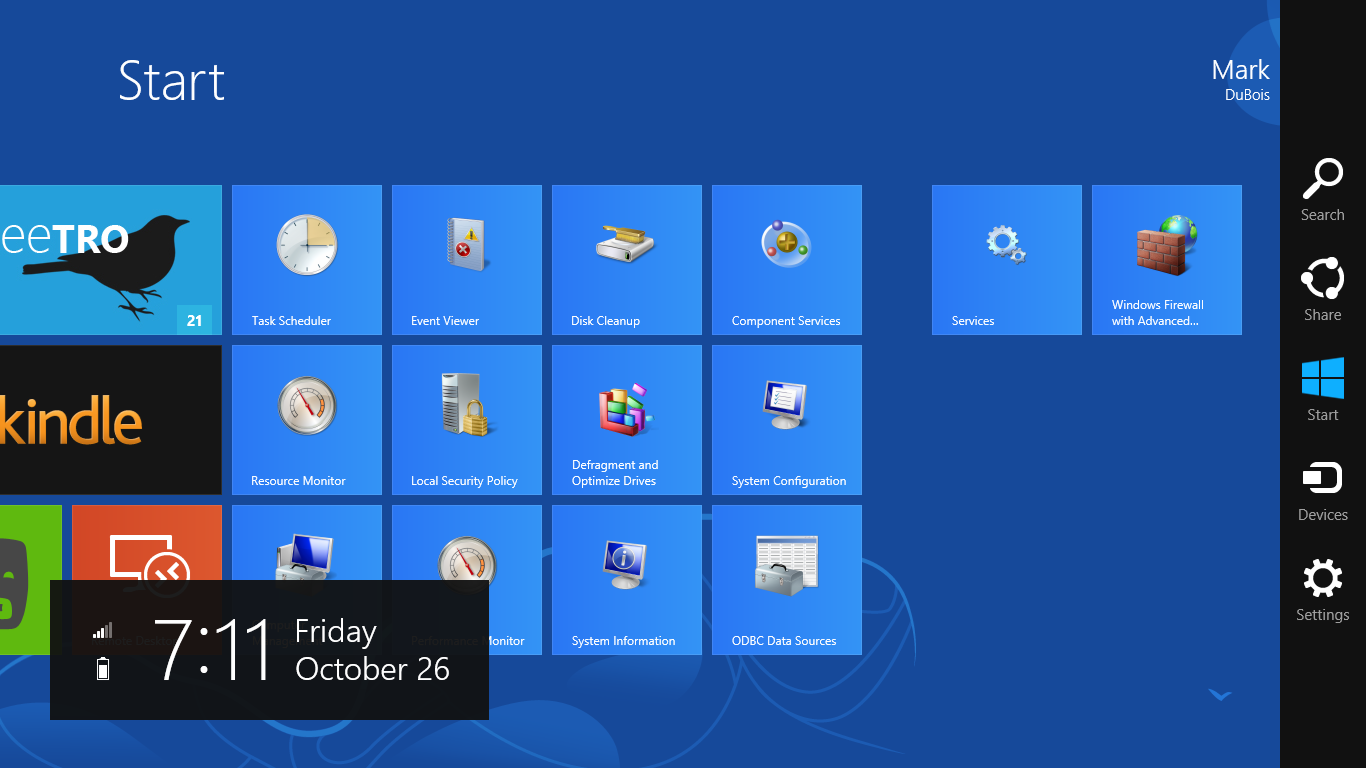Open Component Services tile

coord(787,260)
